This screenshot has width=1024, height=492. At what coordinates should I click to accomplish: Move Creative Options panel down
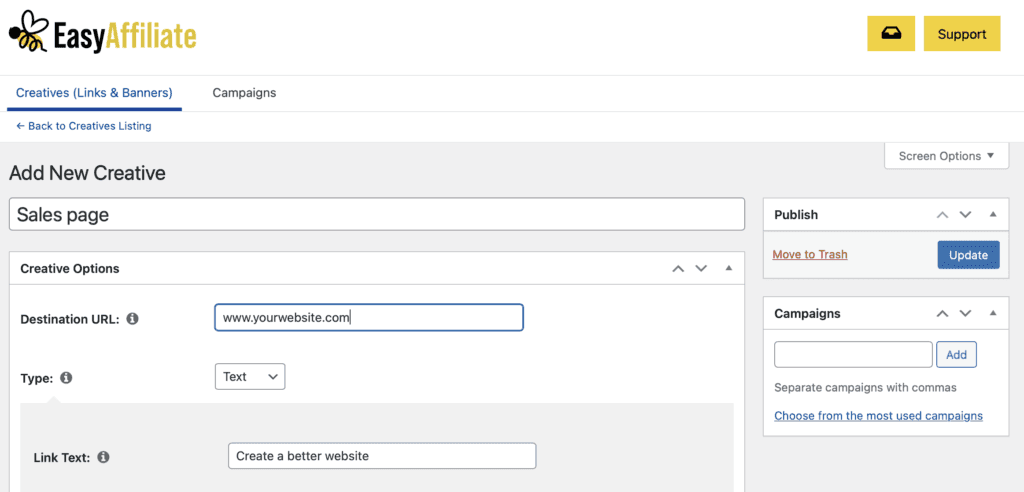pos(701,268)
